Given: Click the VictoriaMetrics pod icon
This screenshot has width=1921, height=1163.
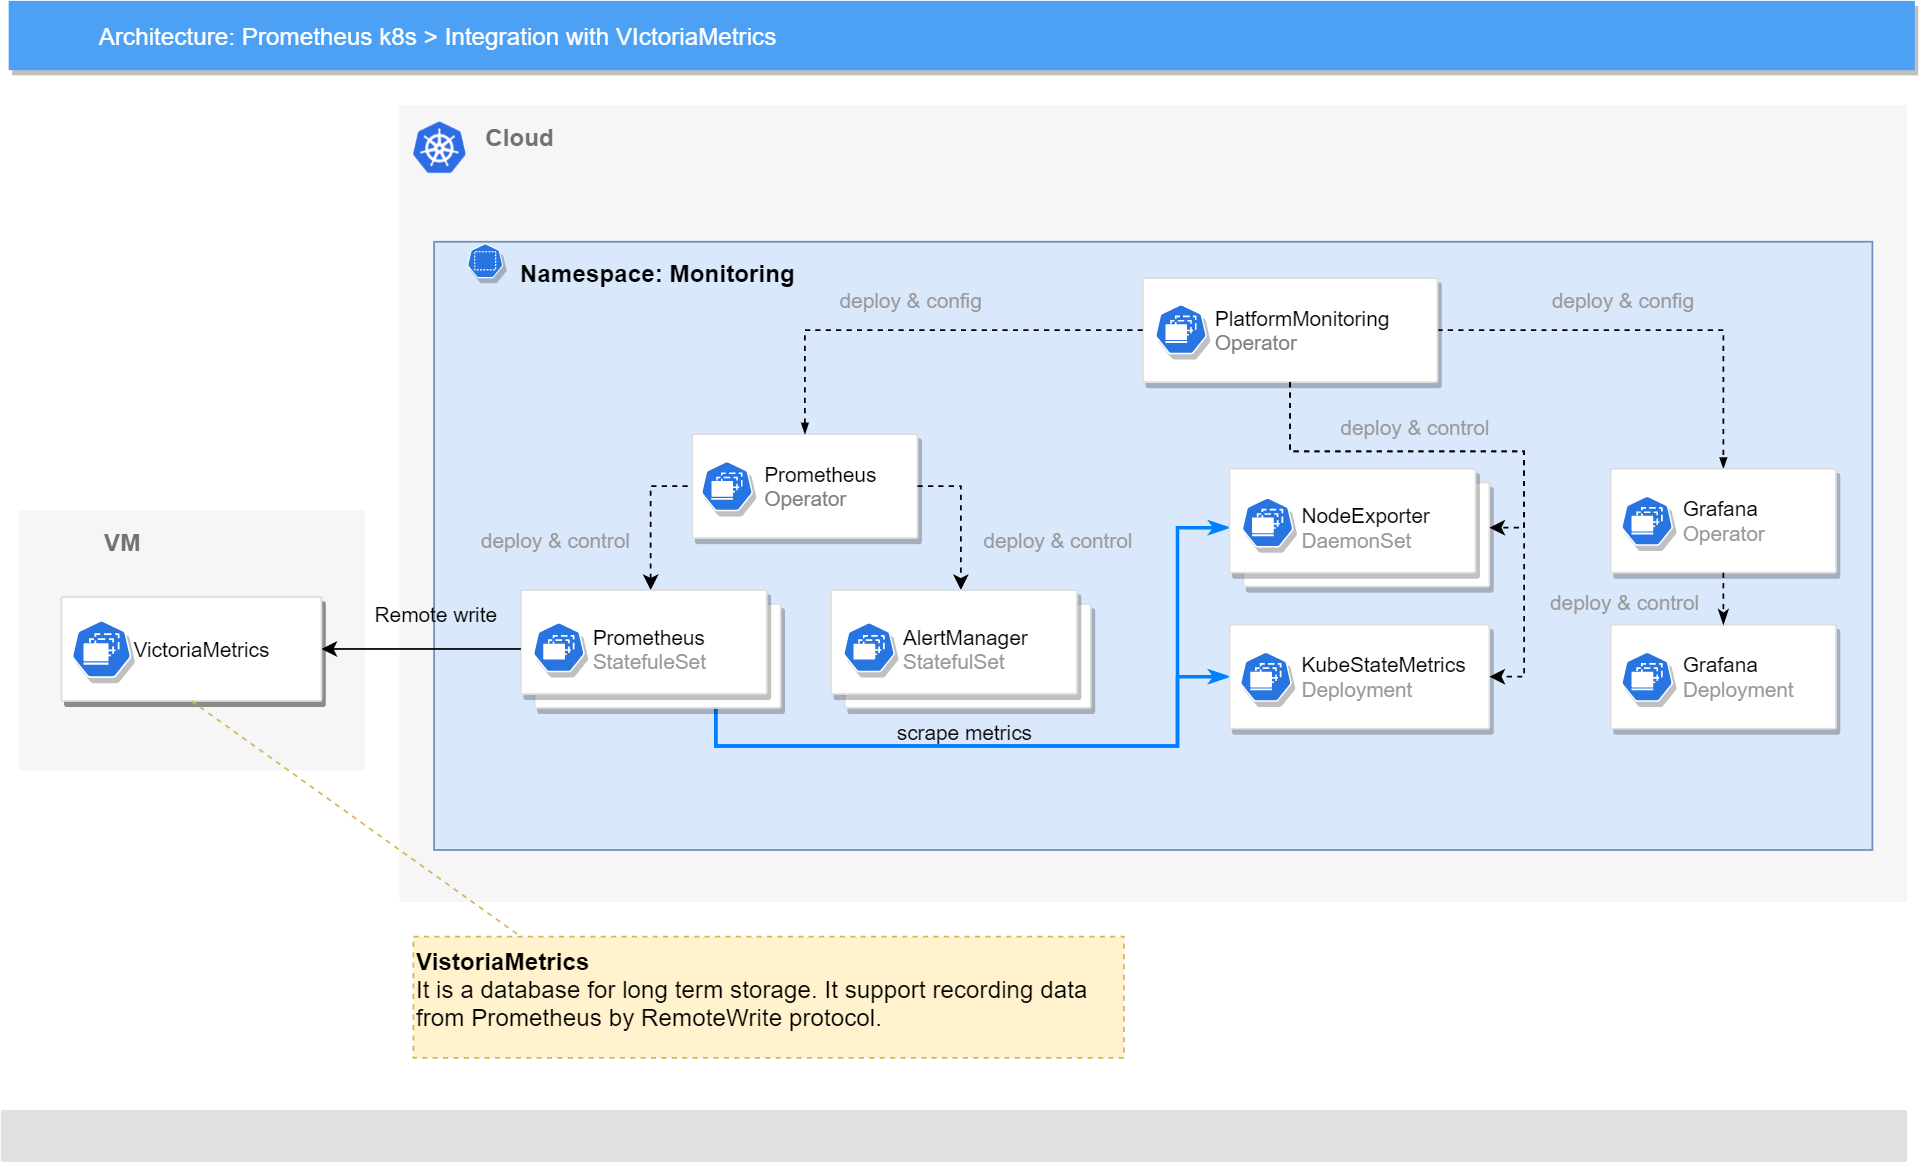Looking at the screenshot, I should pyautogui.click(x=101, y=650).
